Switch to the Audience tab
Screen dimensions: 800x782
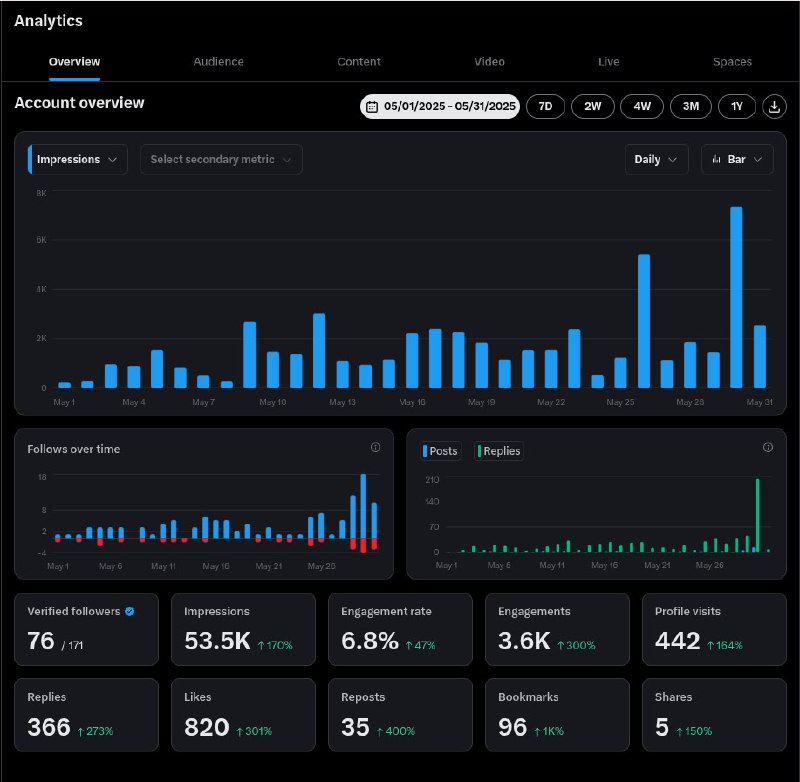tap(218, 62)
